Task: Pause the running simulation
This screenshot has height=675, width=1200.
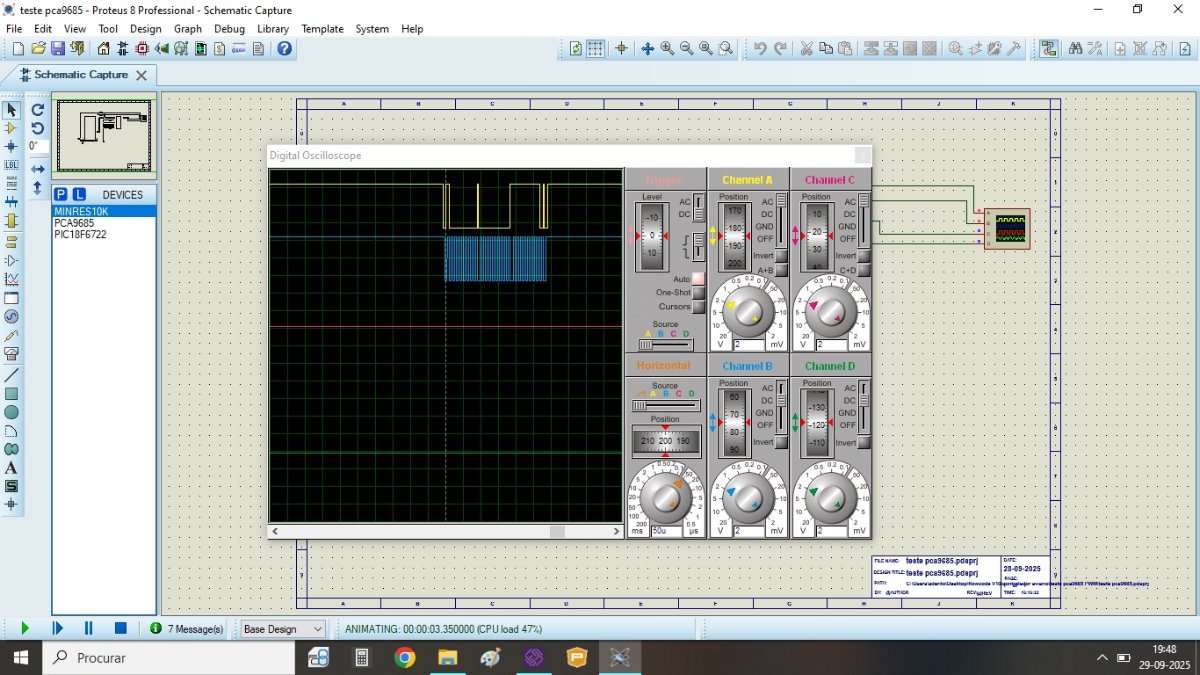Action: (88, 628)
